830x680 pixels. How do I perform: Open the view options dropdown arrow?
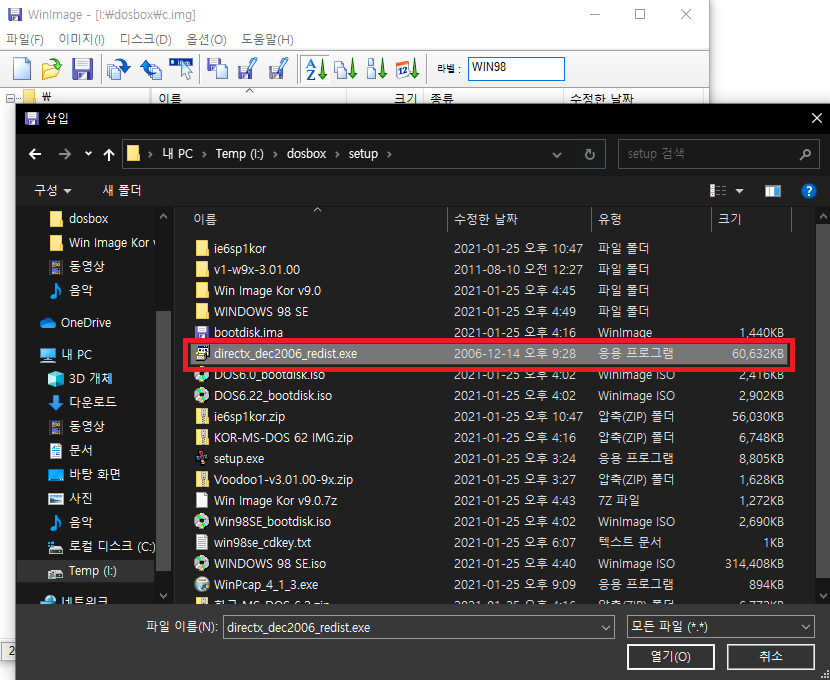(x=739, y=191)
